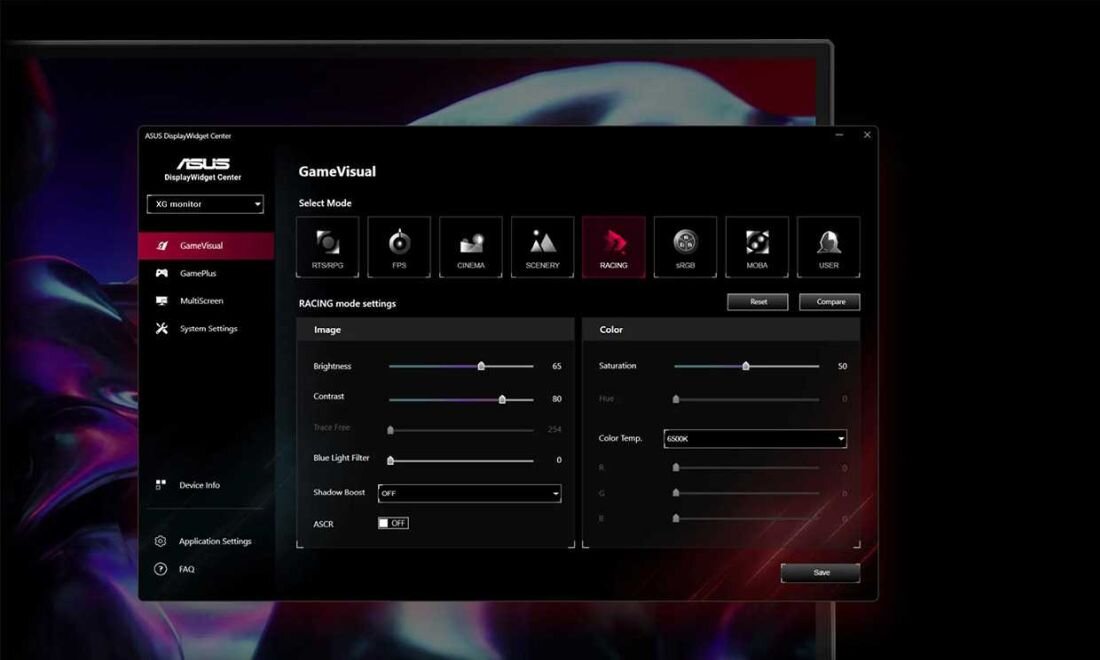
Task: Select the FPS GameVisual mode
Action: [399, 246]
